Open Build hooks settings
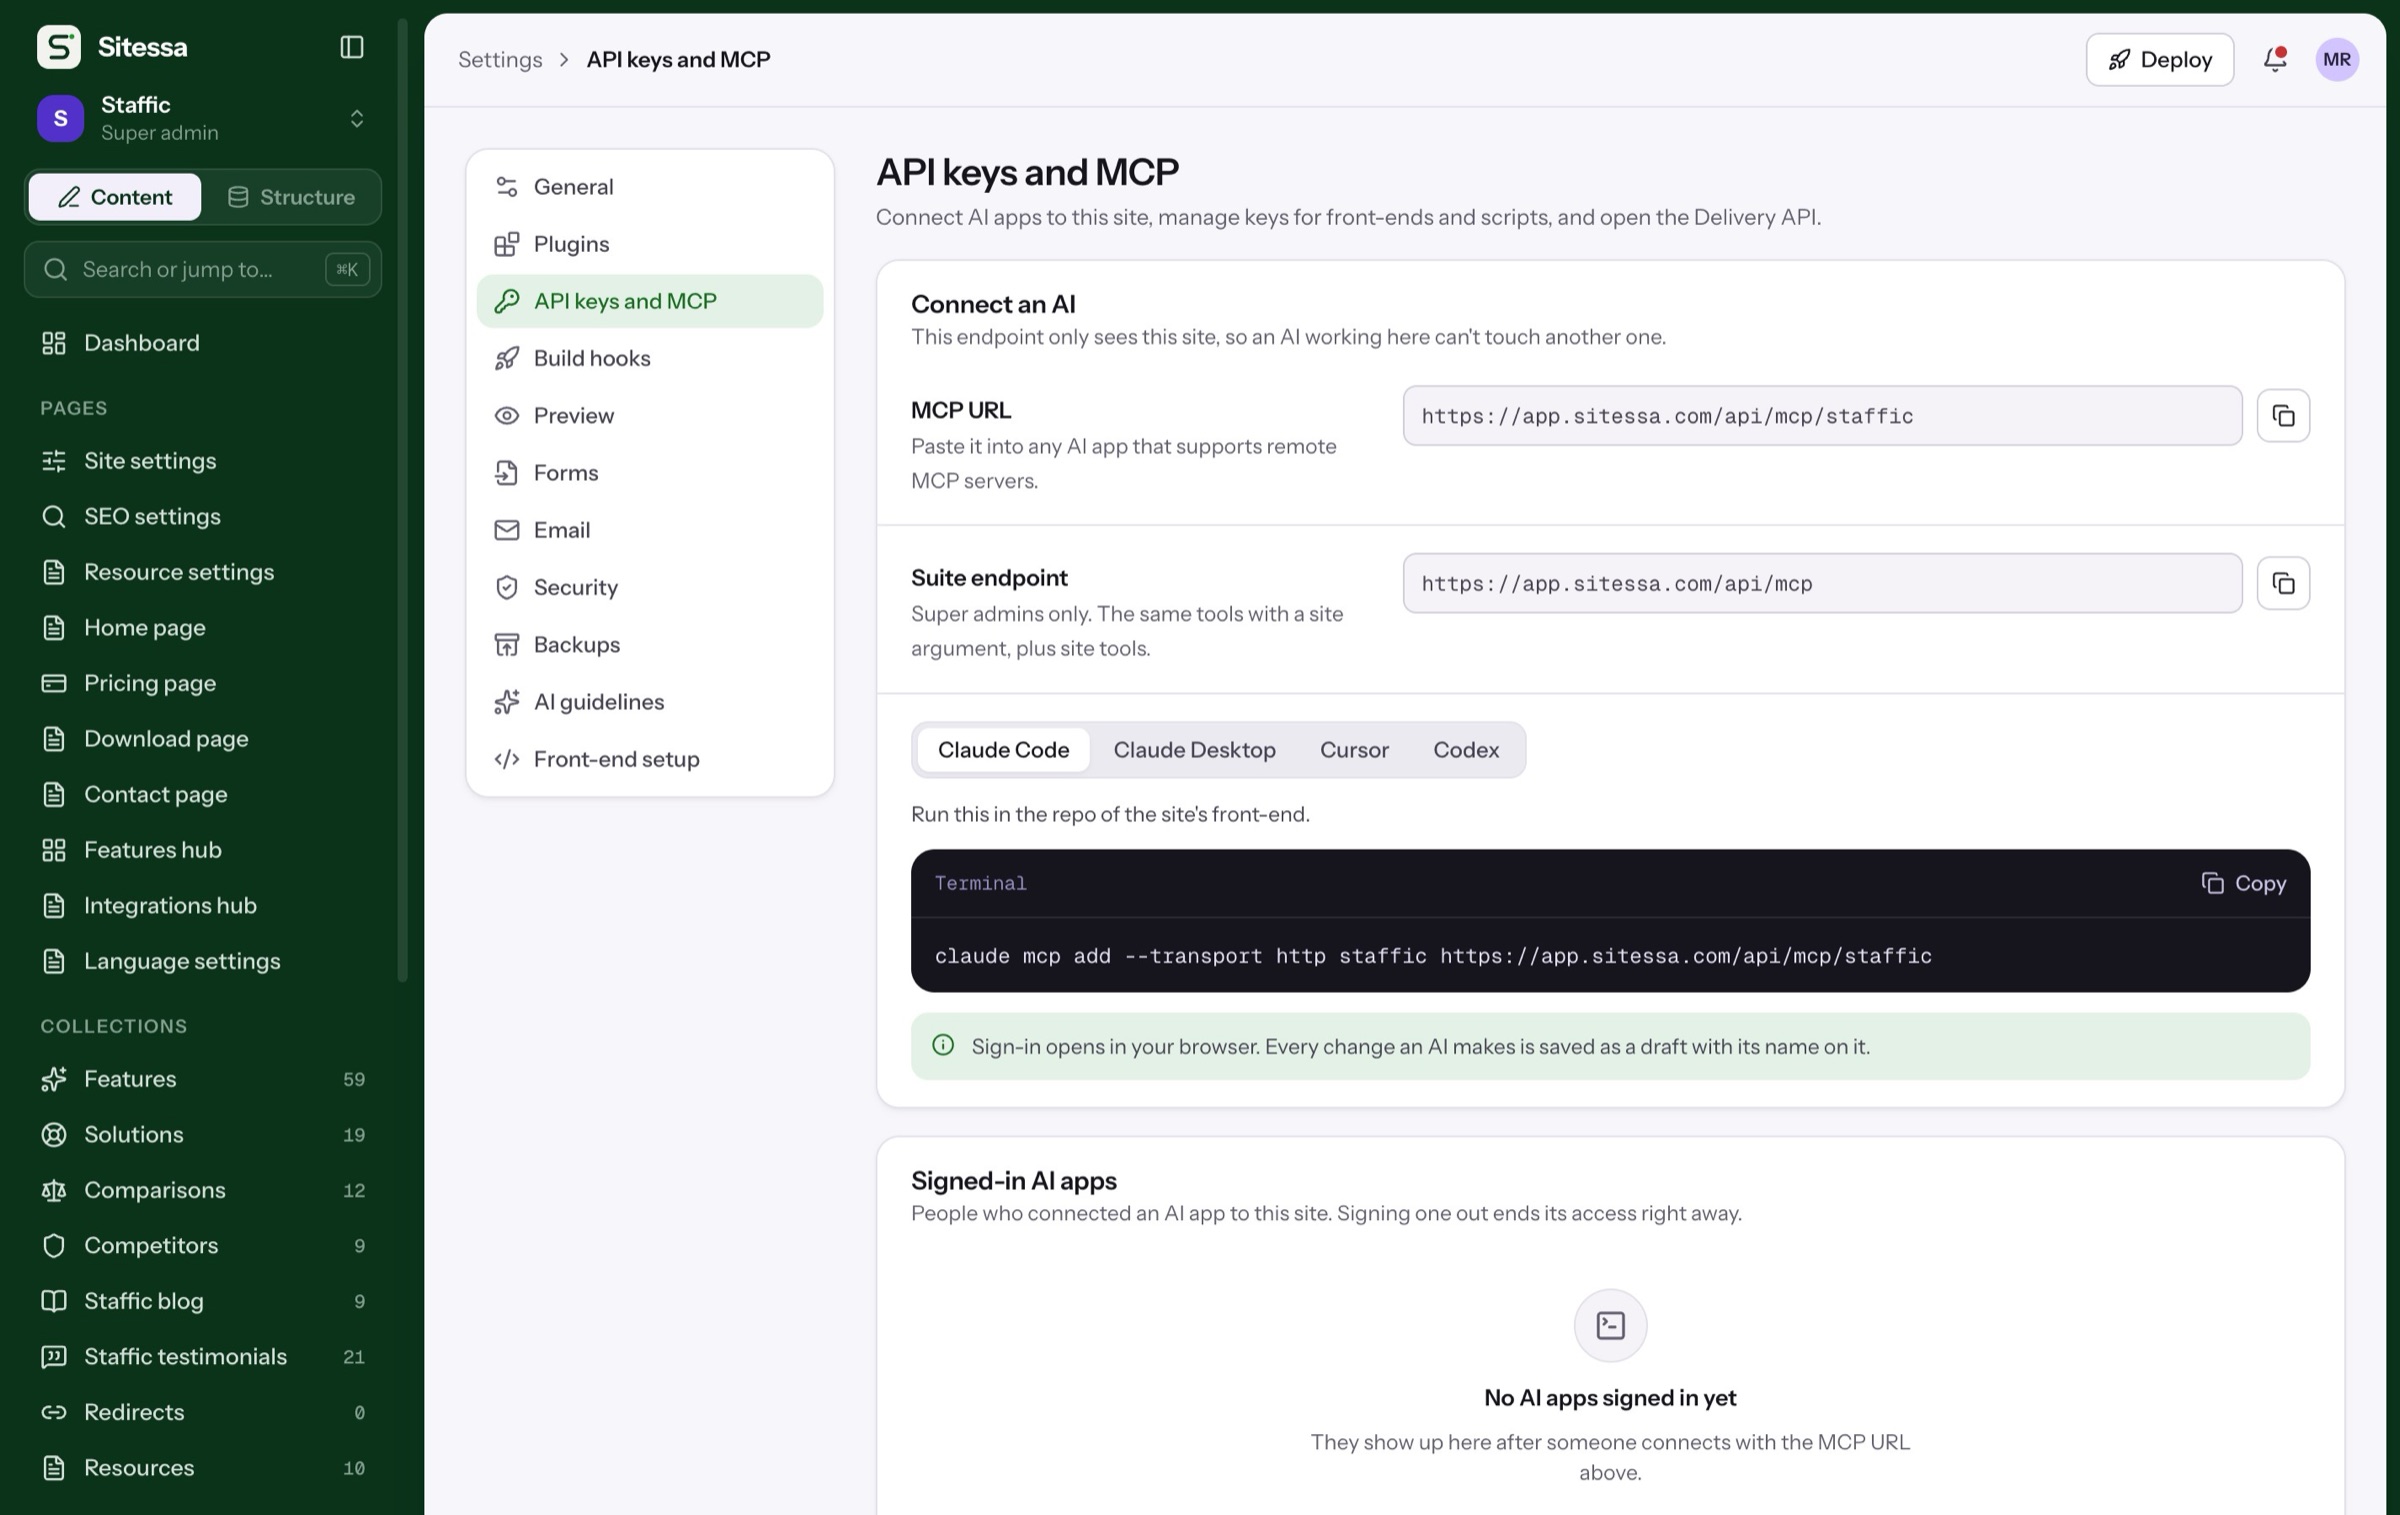The height and width of the screenshot is (1515, 2400). click(650, 358)
